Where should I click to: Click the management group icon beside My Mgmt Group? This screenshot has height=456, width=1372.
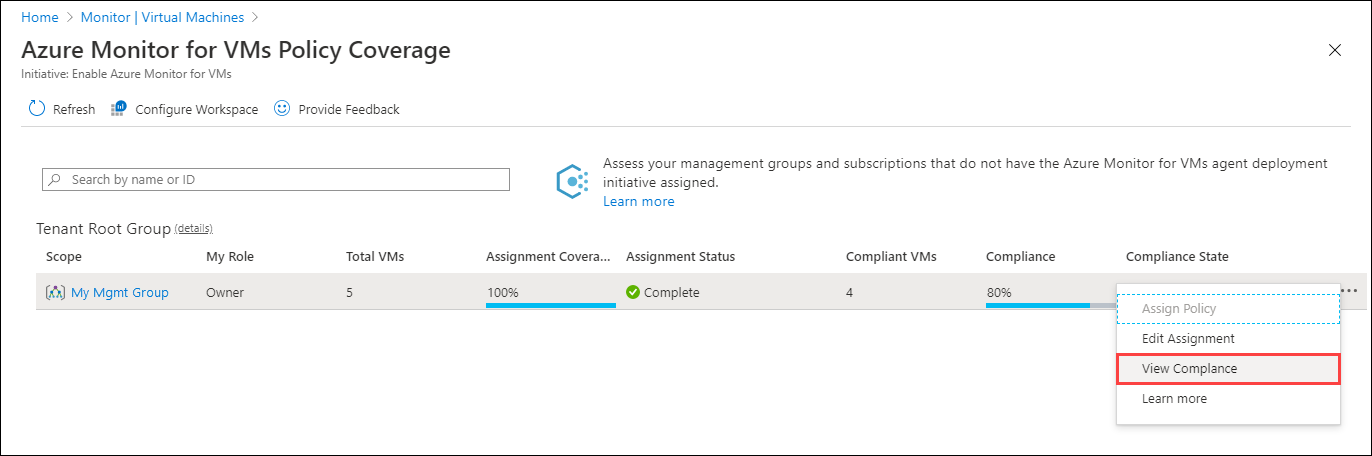click(x=55, y=293)
